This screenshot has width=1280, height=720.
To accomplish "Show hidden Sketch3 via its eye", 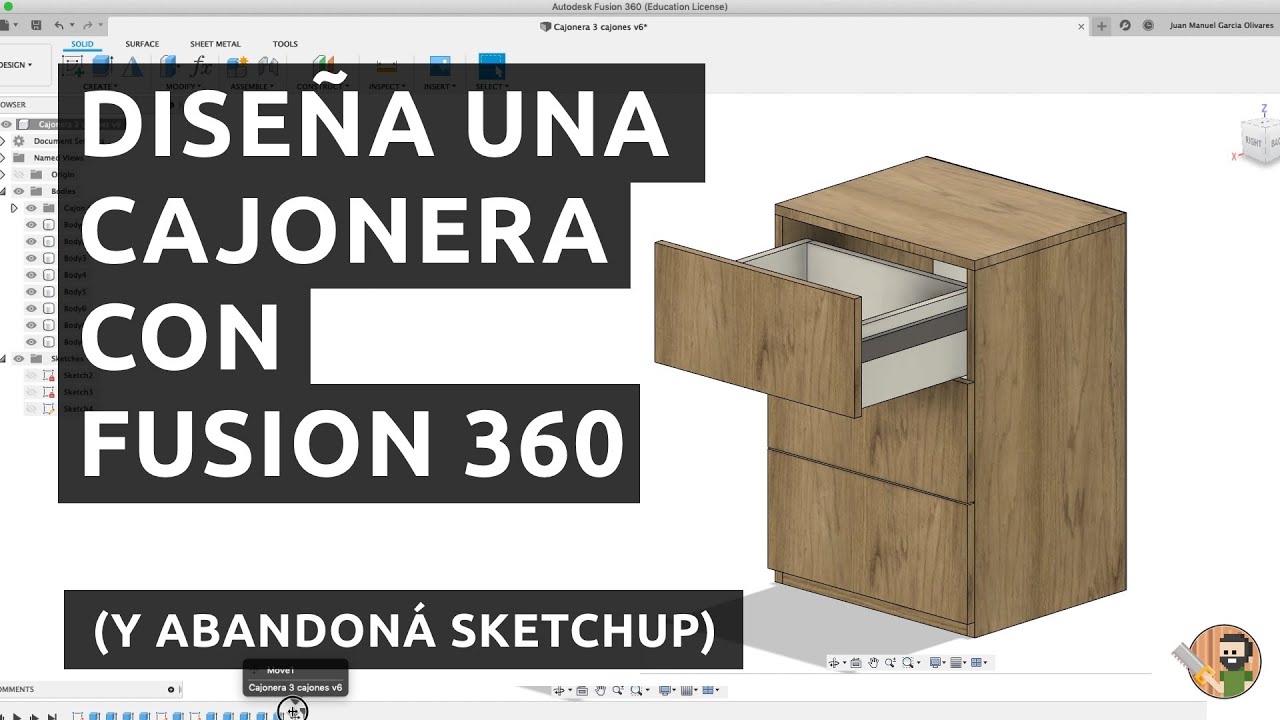I will (x=31, y=392).
